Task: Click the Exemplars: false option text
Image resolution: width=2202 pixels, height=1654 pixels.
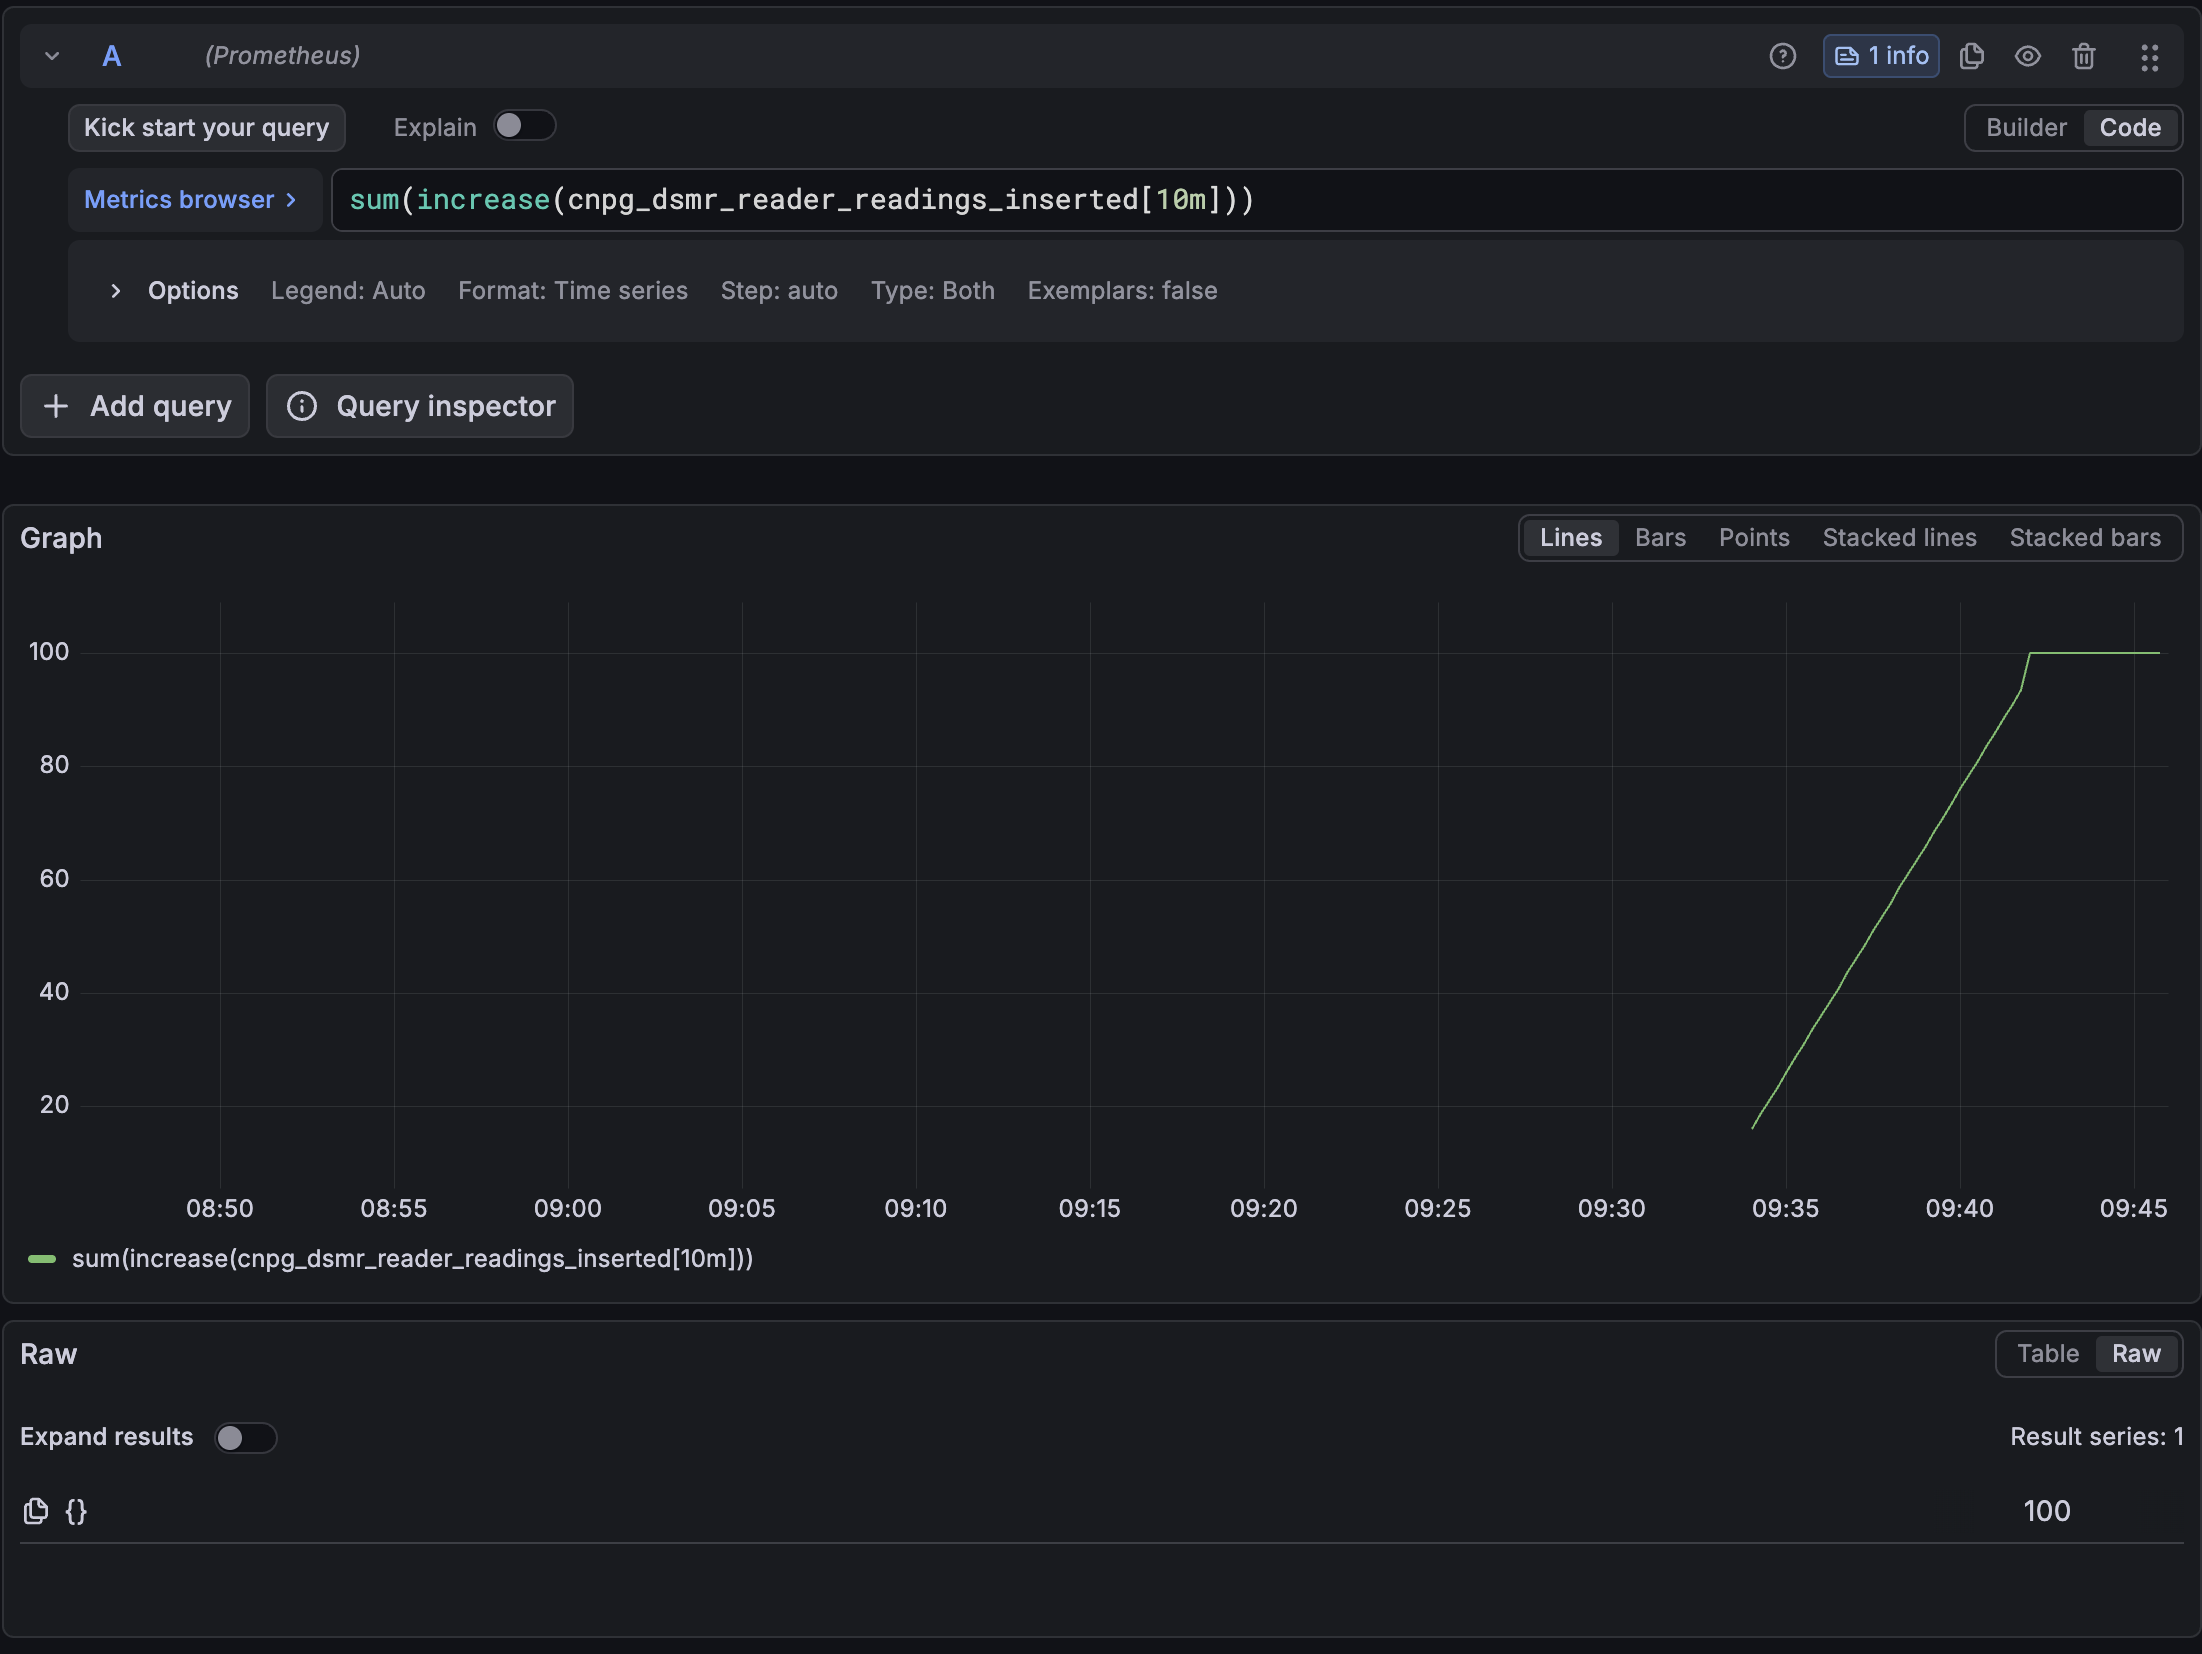Action: (x=1122, y=291)
